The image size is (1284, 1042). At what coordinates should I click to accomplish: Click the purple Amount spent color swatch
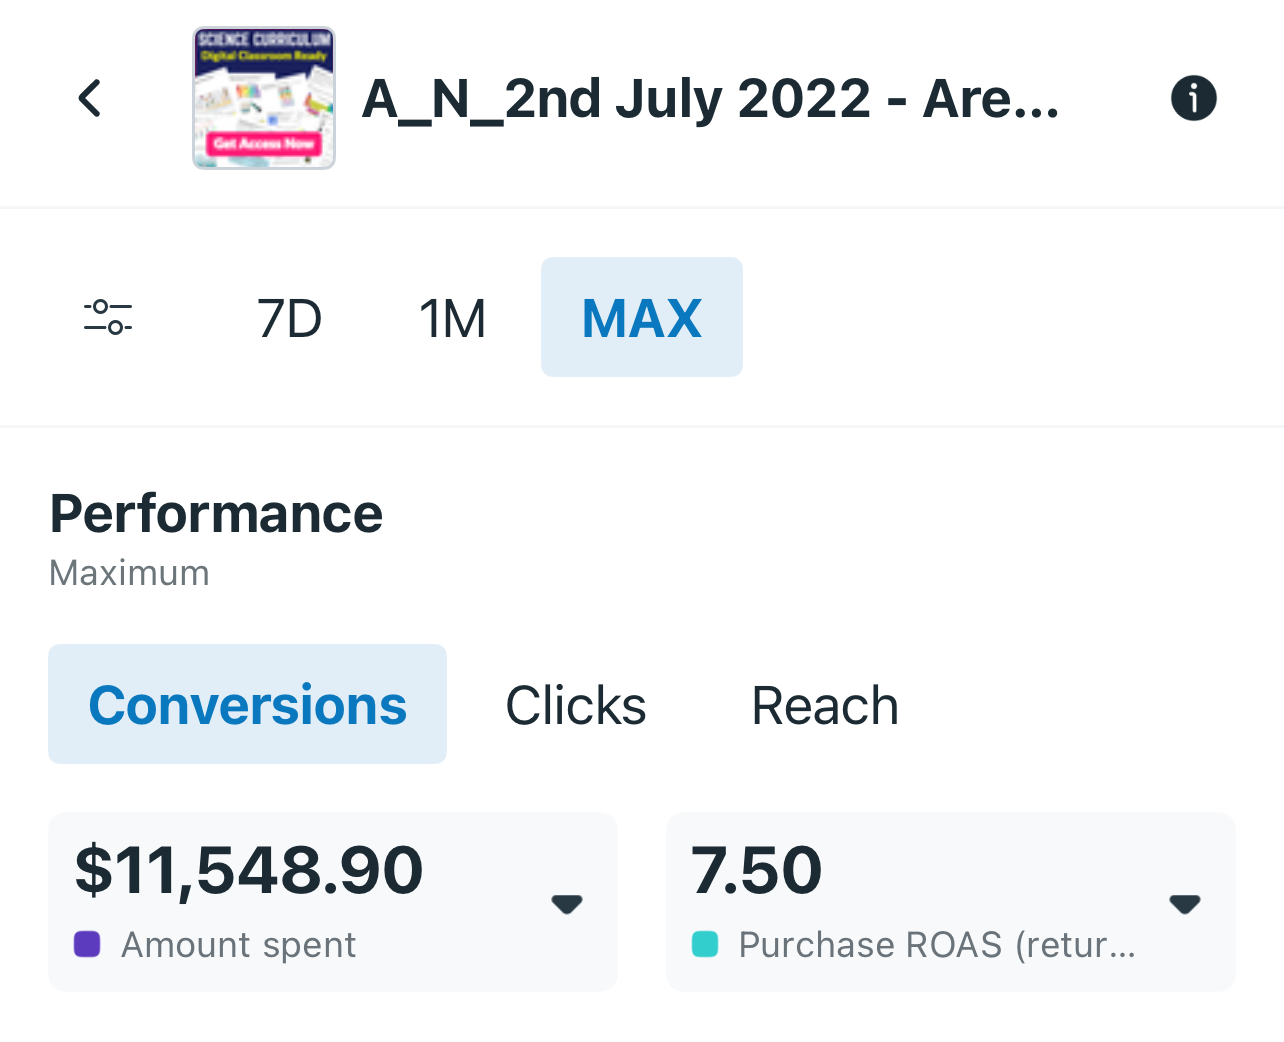(x=87, y=944)
